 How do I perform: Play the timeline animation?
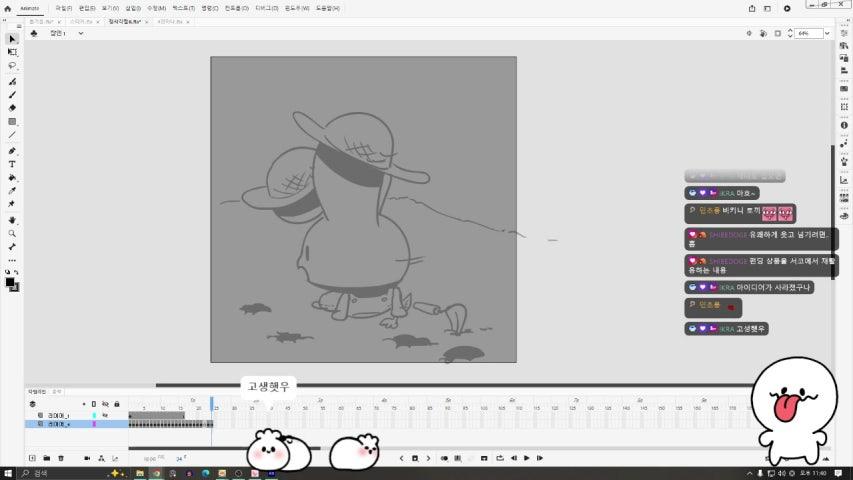pos(527,458)
